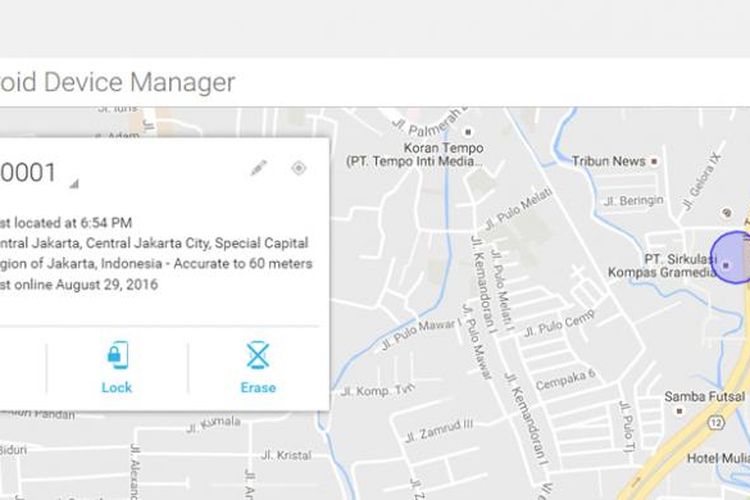Click the PT. Sirkulasi Kompas Gramedia marker
Image resolution: width=750 pixels, height=500 pixels.
click(726, 265)
